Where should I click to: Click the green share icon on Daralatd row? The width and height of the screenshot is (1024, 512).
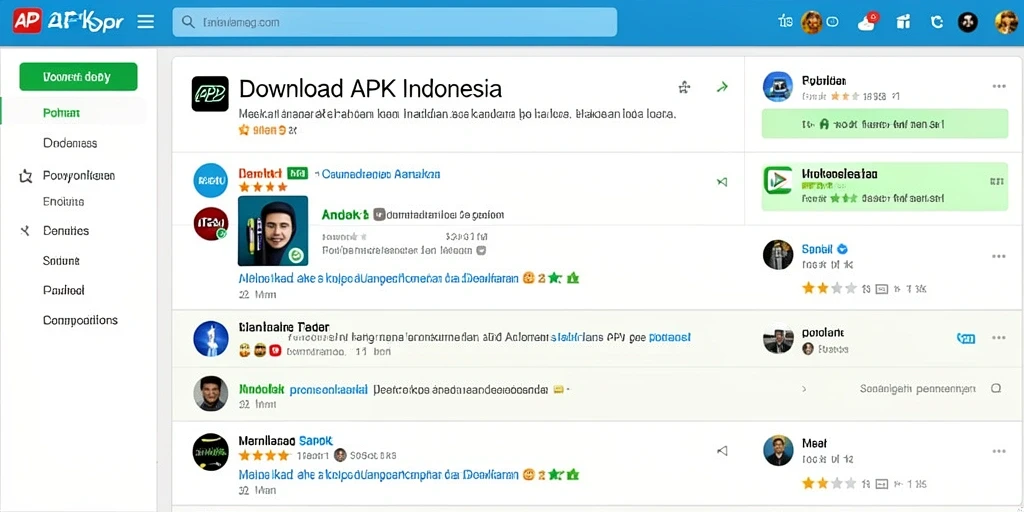point(722,182)
